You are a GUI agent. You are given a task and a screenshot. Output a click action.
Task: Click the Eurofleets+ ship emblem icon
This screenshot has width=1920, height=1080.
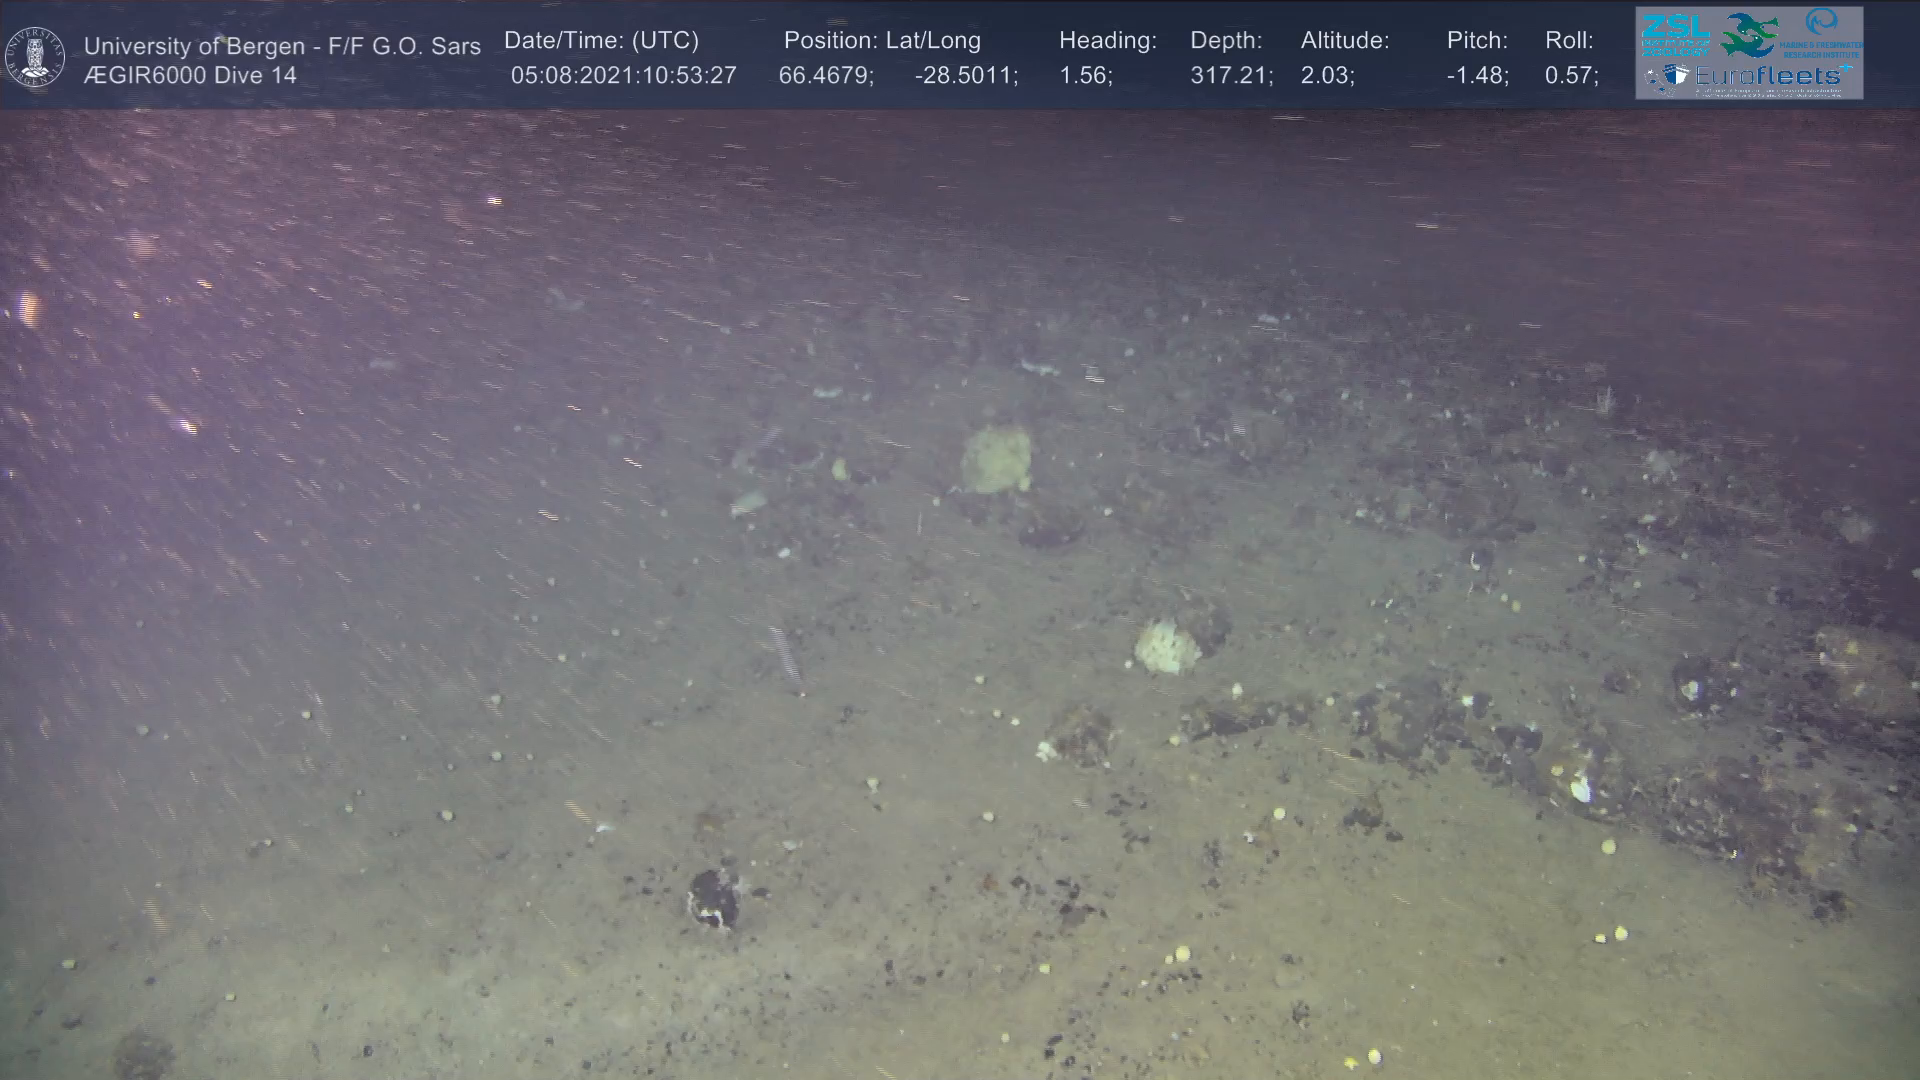1676,76
